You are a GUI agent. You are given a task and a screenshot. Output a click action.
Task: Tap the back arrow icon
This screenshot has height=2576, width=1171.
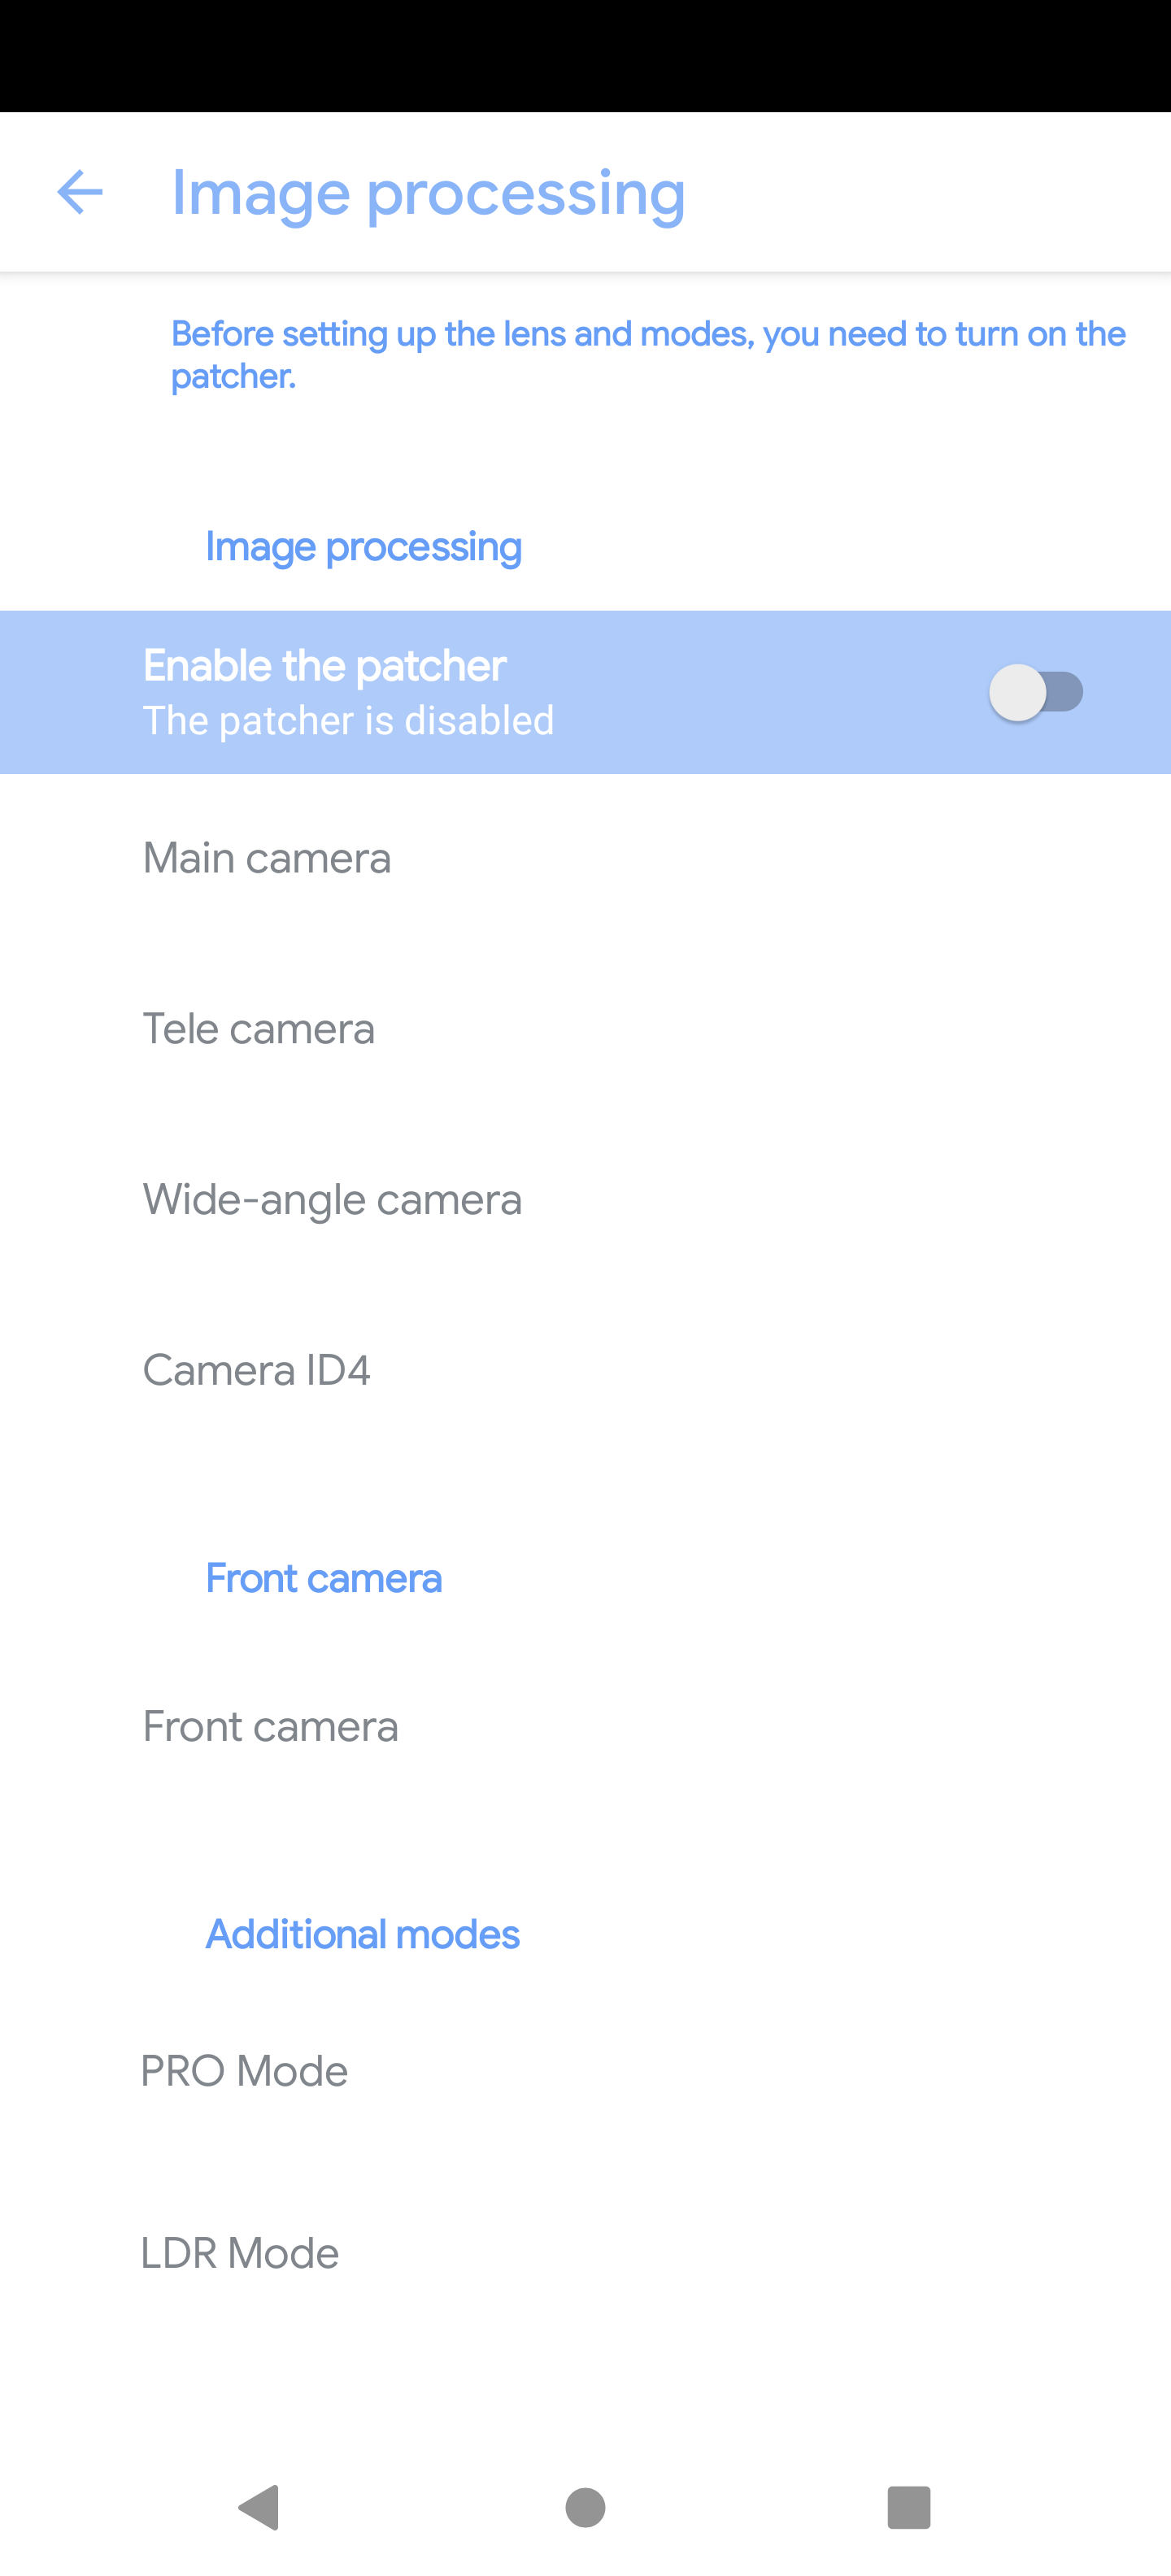[80, 192]
